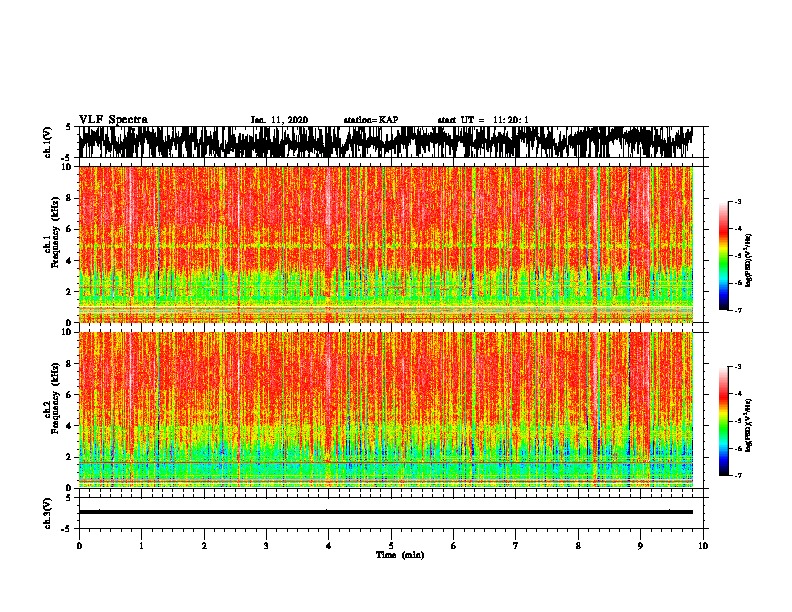Click time axis tick label 7

click(516, 546)
